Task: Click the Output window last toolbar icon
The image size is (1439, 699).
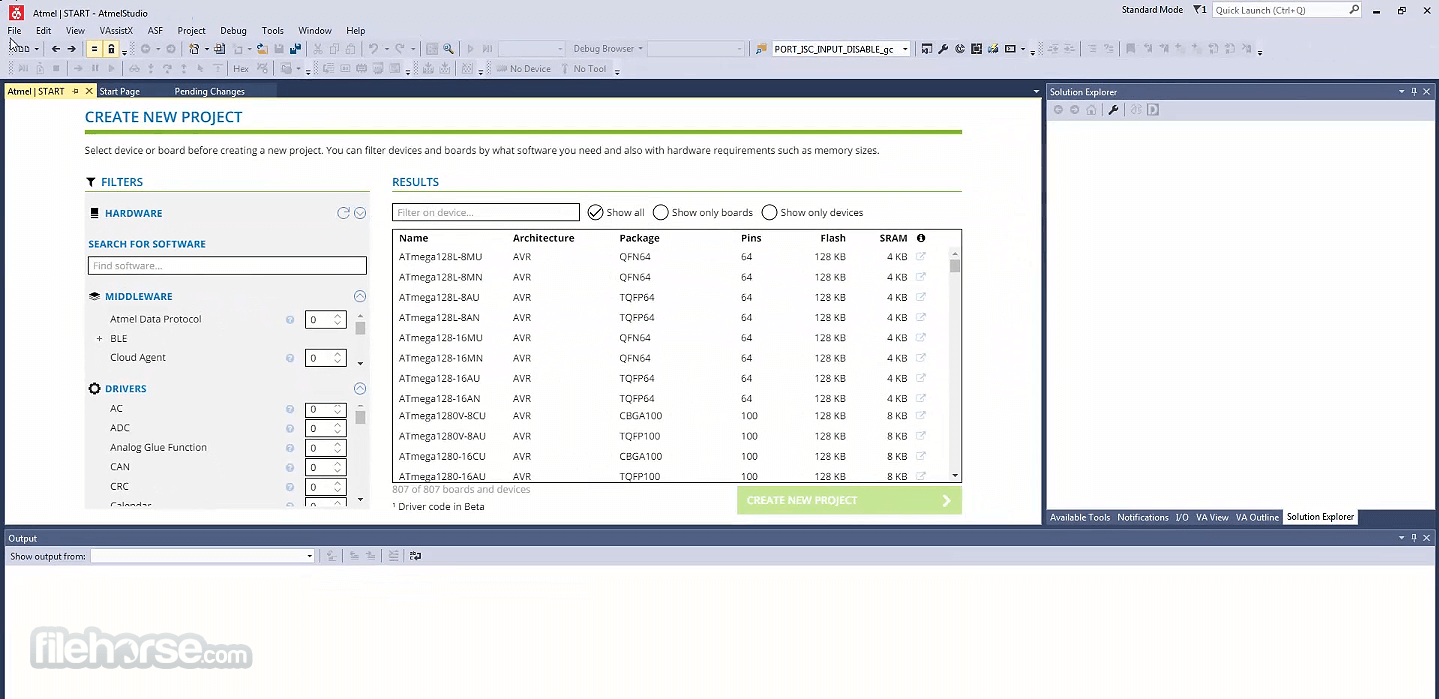Action: click(x=415, y=556)
